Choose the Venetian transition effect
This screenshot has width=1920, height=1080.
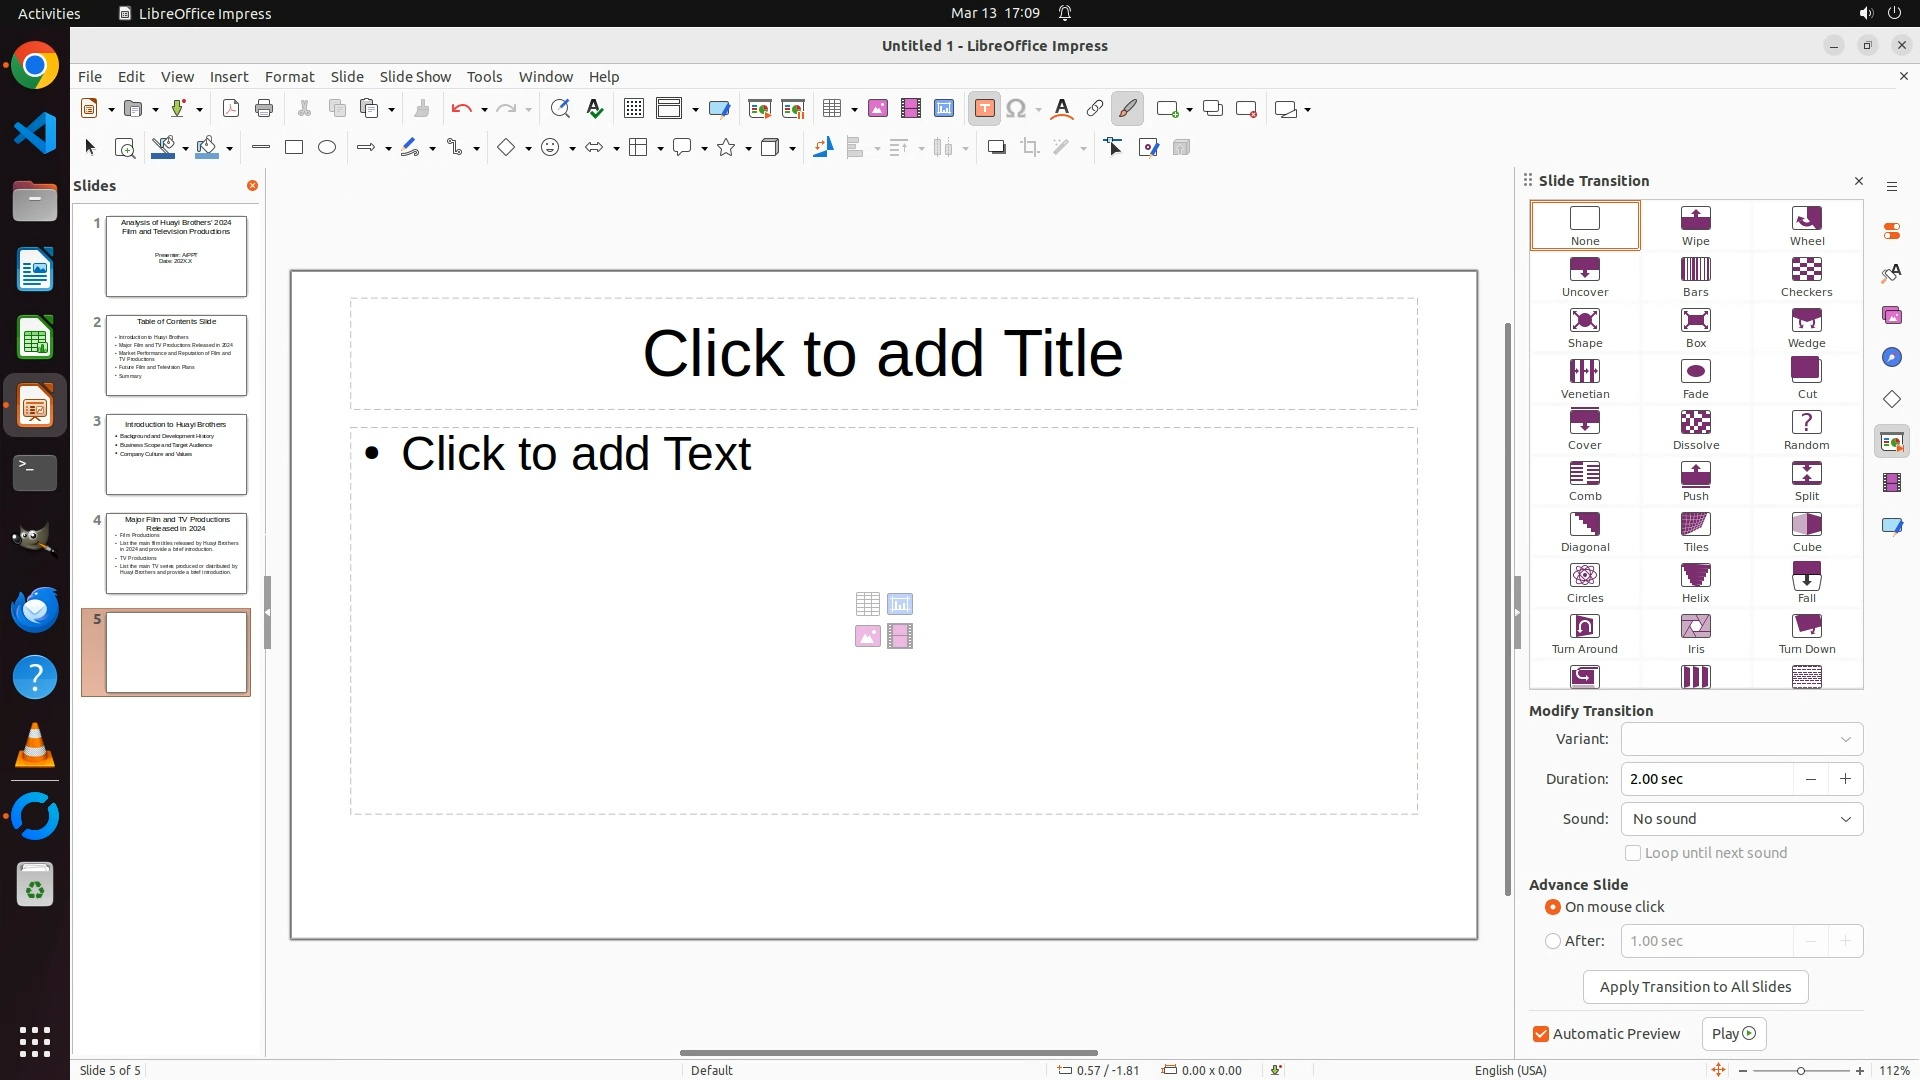(x=1585, y=379)
